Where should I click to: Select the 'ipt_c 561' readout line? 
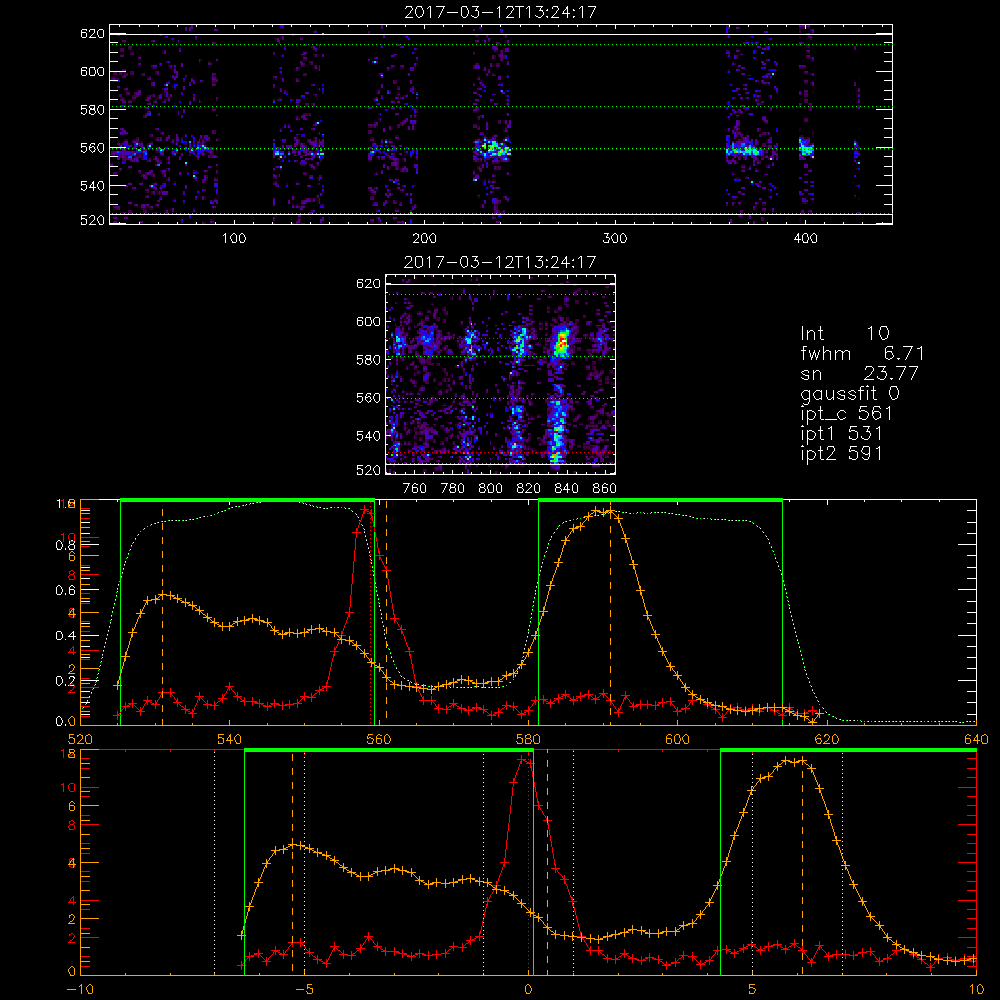(846, 414)
